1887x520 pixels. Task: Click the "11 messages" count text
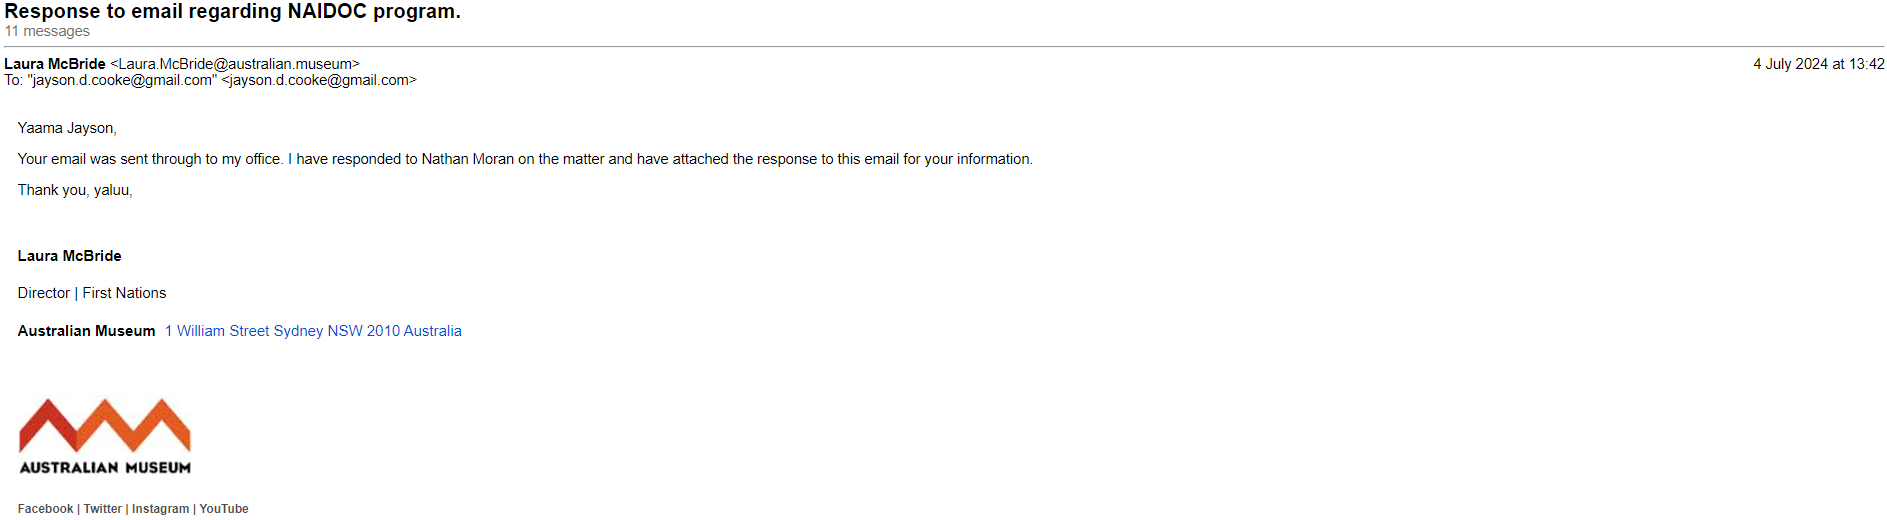pyautogui.click(x=47, y=32)
